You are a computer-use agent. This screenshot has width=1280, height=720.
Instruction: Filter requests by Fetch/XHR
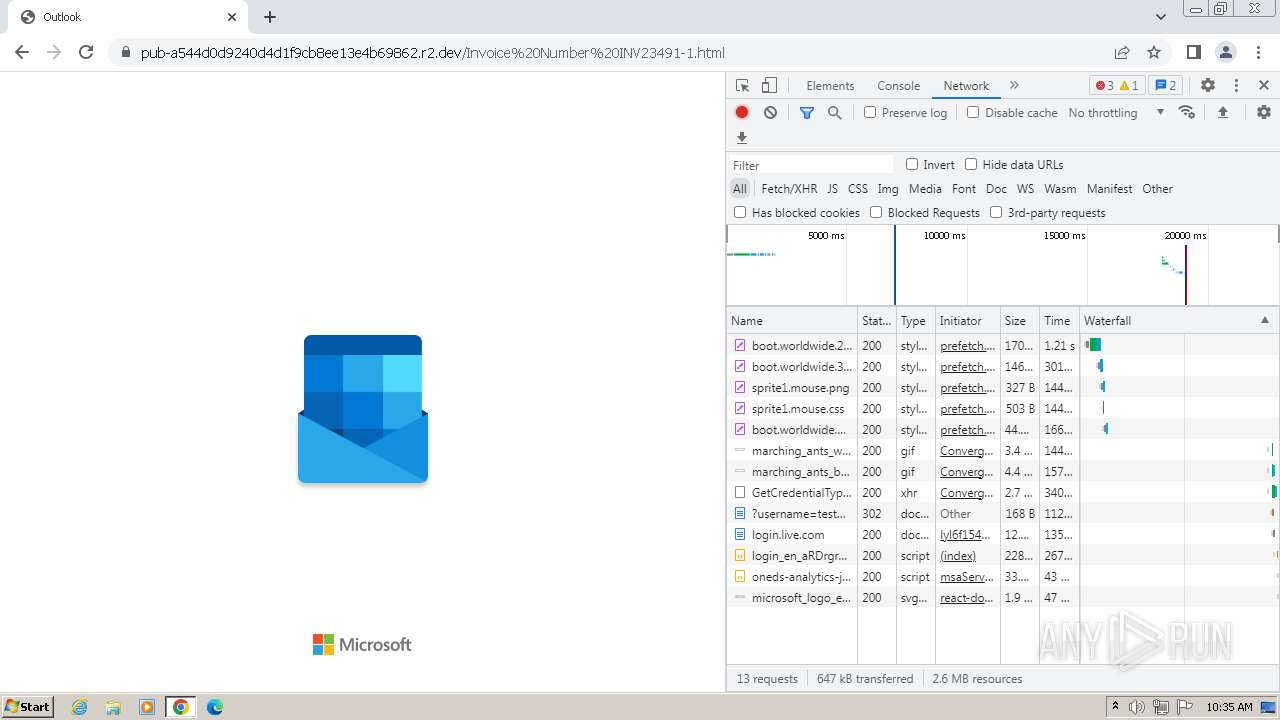point(789,189)
